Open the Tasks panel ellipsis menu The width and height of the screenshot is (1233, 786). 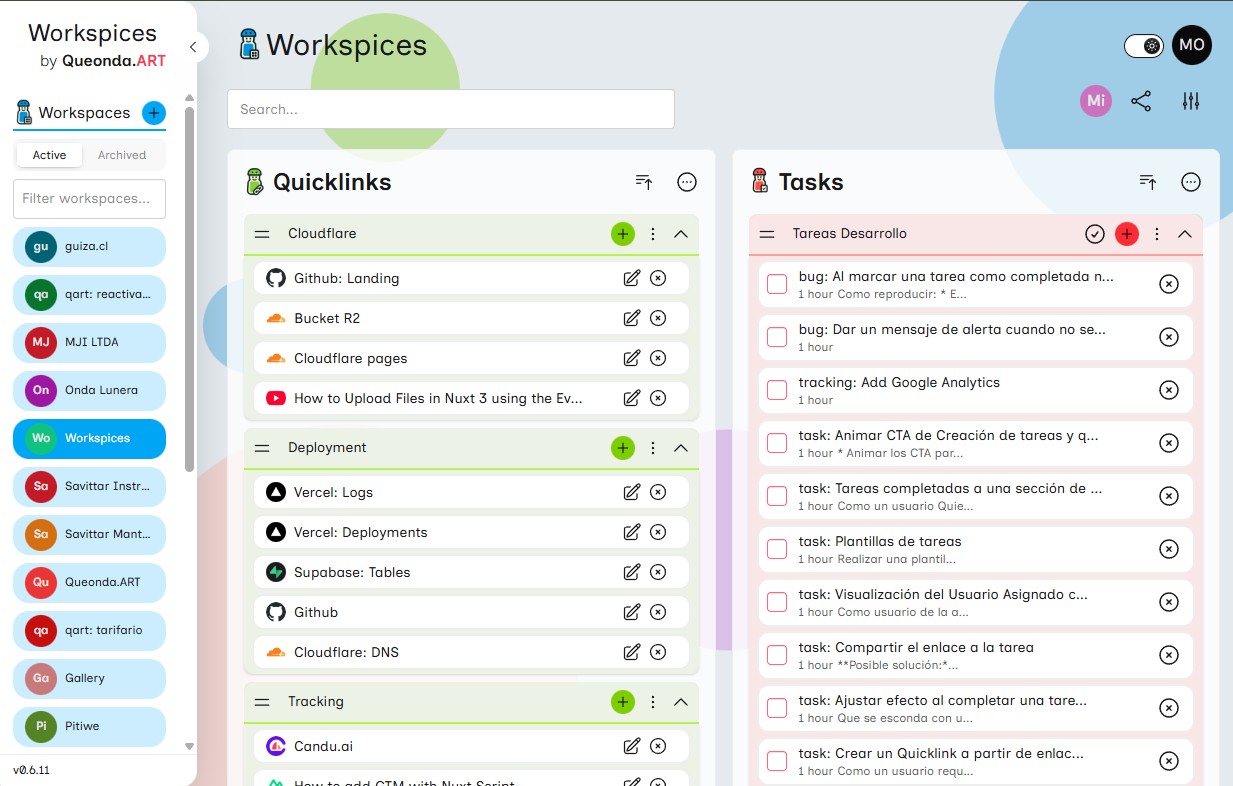1191,182
